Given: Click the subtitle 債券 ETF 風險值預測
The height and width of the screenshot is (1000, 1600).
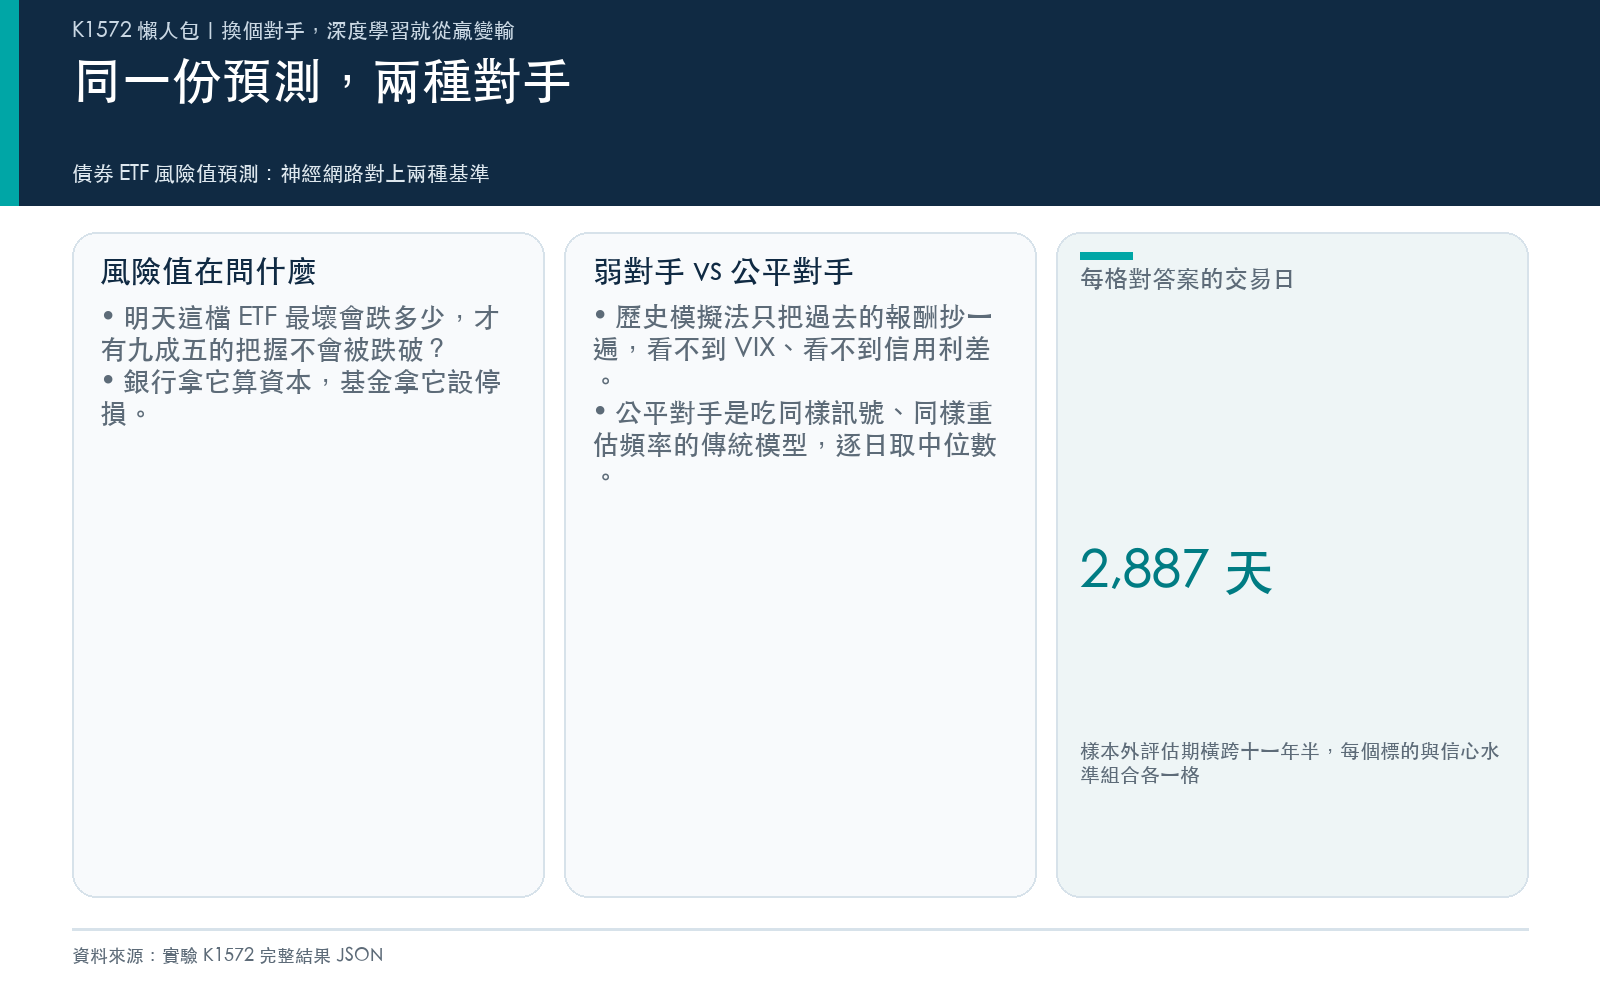Looking at the screenshot, I should pos(281,174).
